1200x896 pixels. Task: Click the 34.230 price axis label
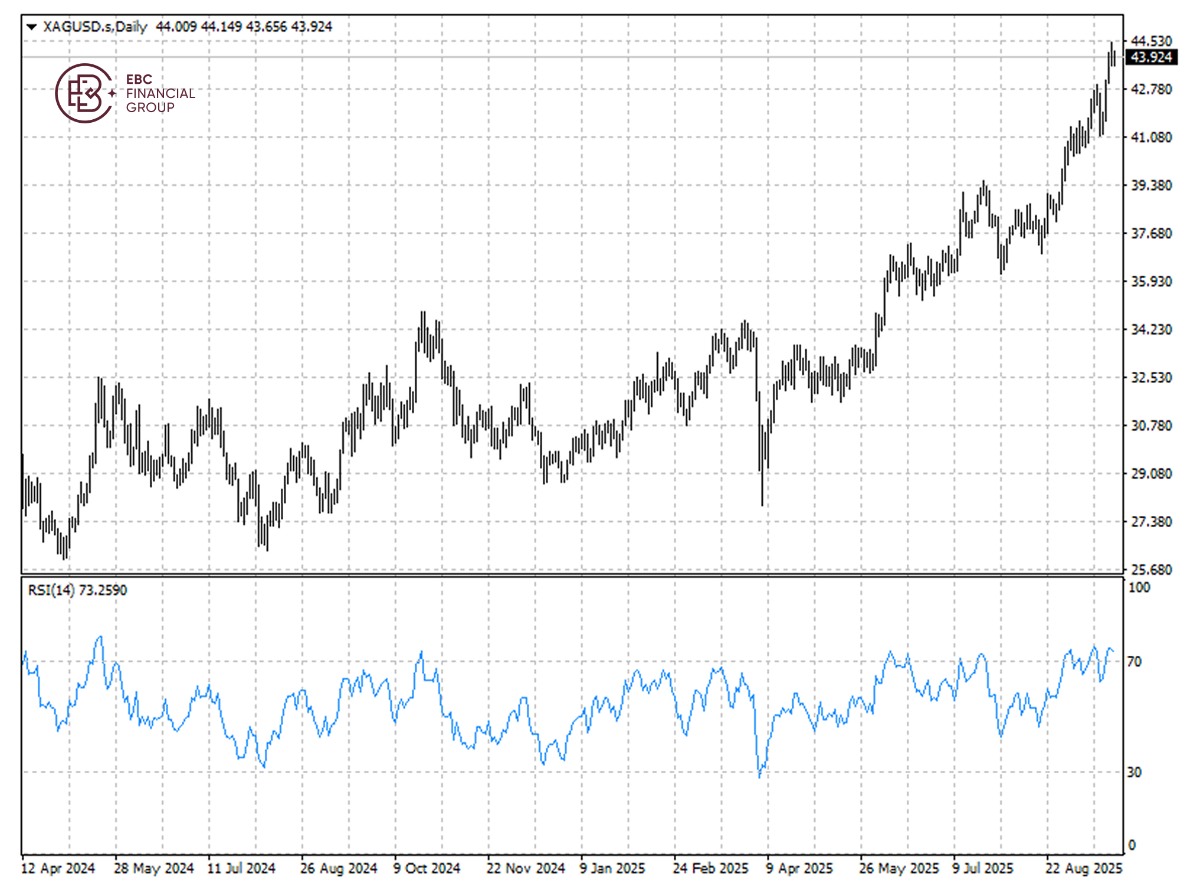1150,330
